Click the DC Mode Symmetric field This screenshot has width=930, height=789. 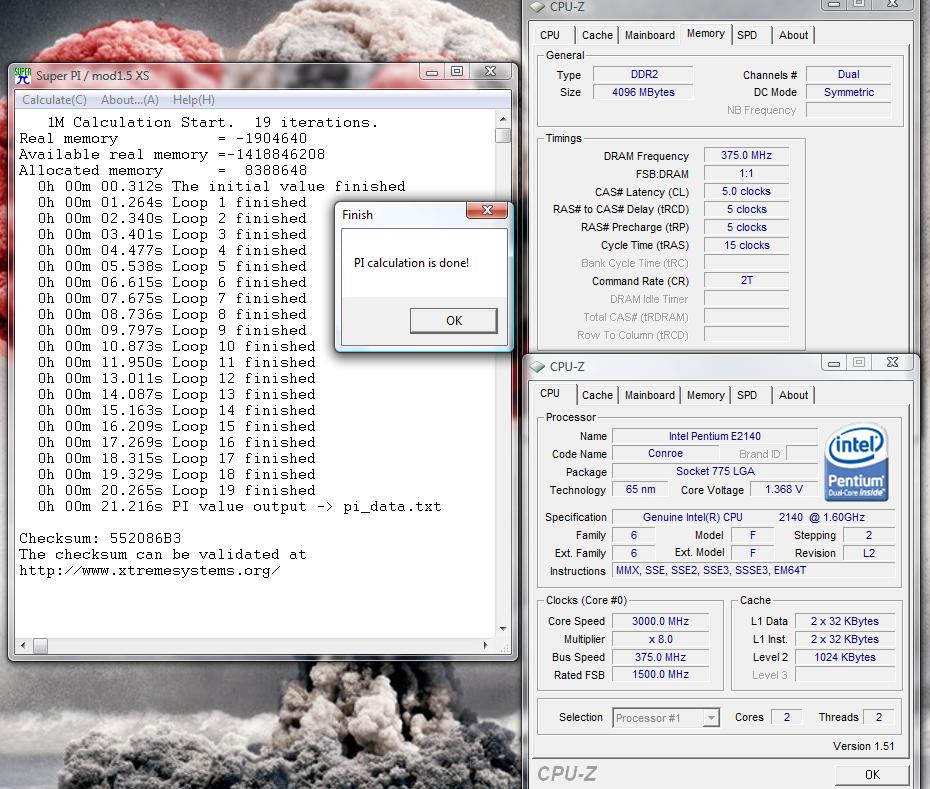click(x=849, y=92)
